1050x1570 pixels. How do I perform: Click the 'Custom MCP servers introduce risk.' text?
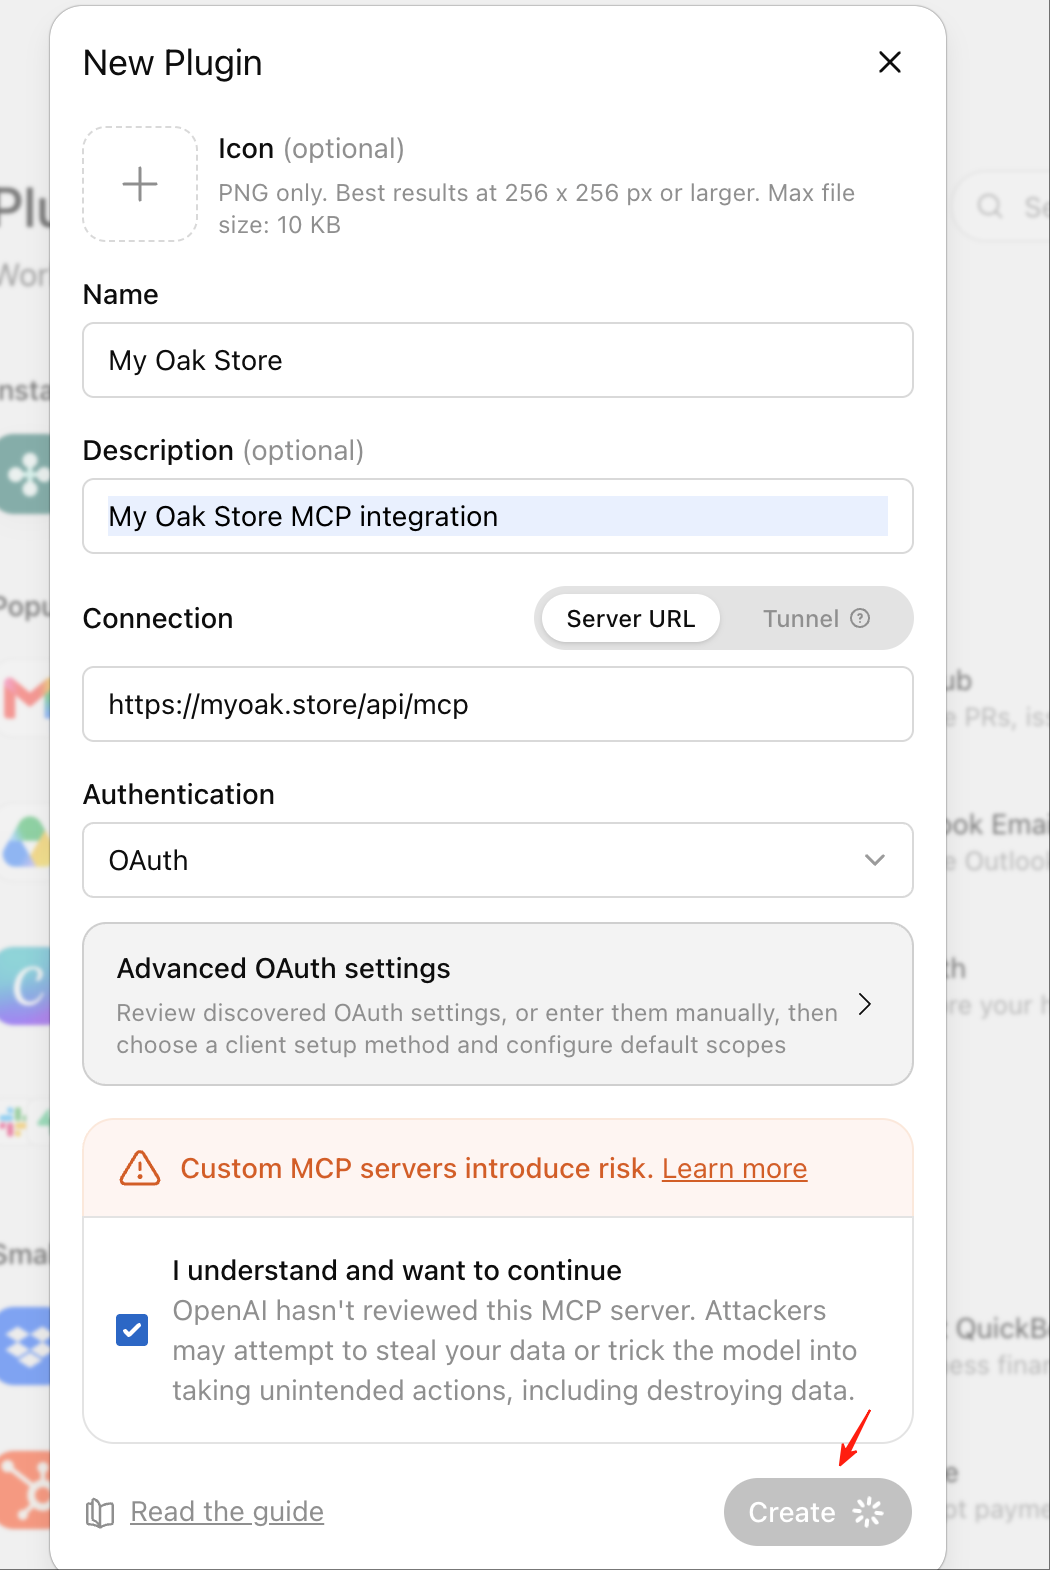pos(417,1168)
